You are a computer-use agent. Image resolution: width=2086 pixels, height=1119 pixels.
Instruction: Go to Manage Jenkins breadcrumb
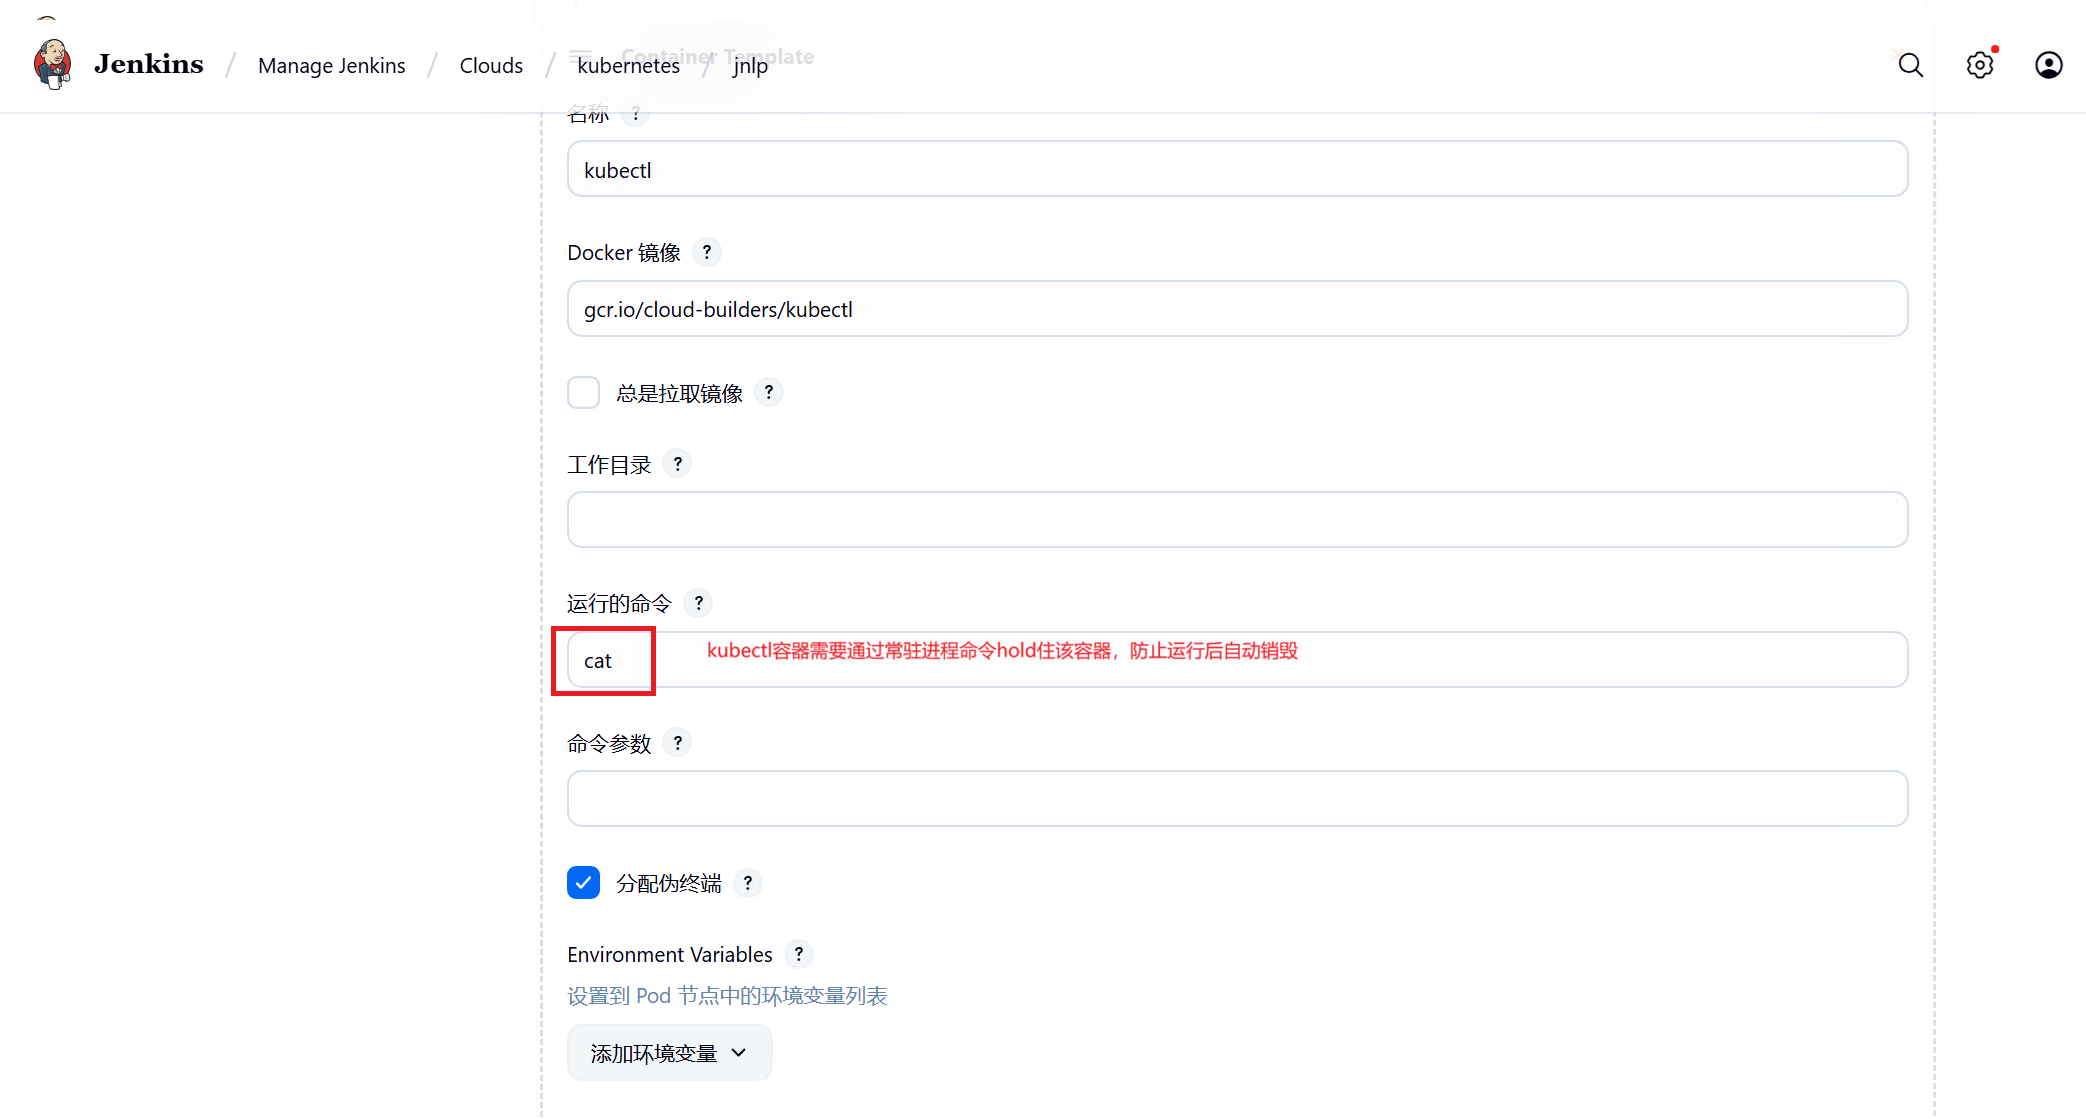331,66
